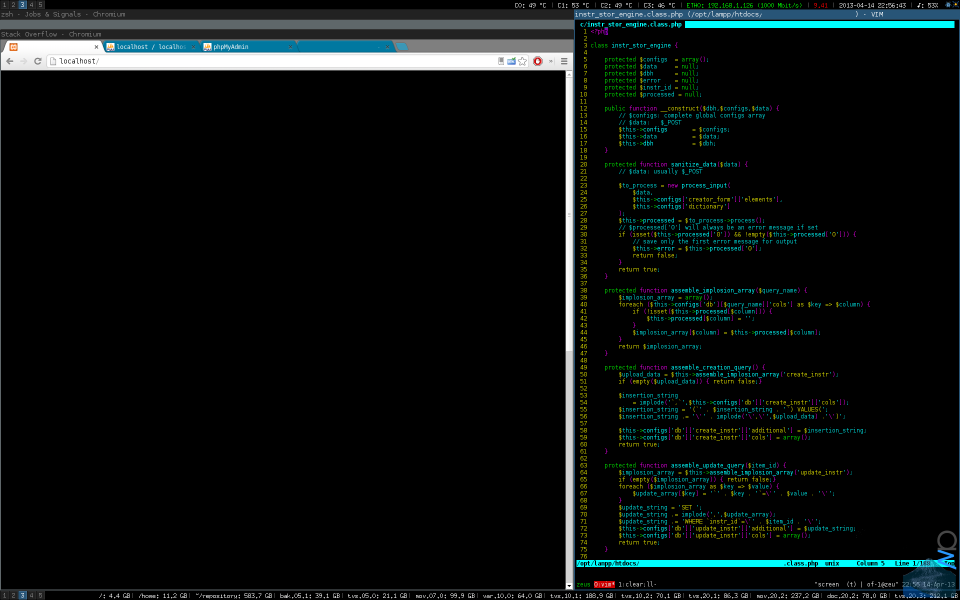The height and width of the screenshot is (600, 960).
Task: Click the 'class instr_stor_engine {' line
Action: tap(634, 45)
